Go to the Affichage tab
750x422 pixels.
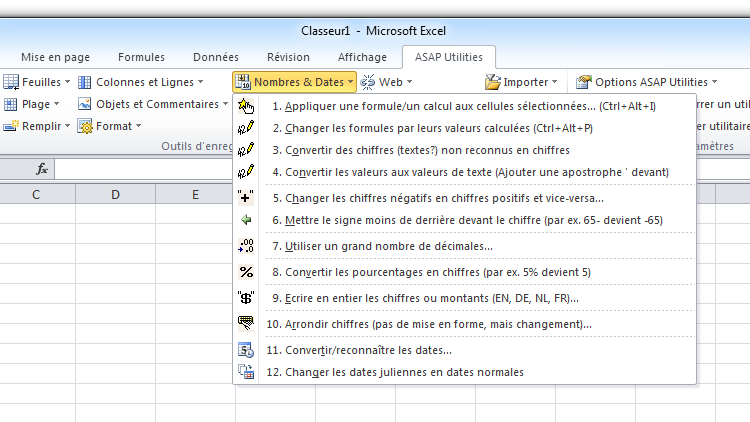coord(362,57)
